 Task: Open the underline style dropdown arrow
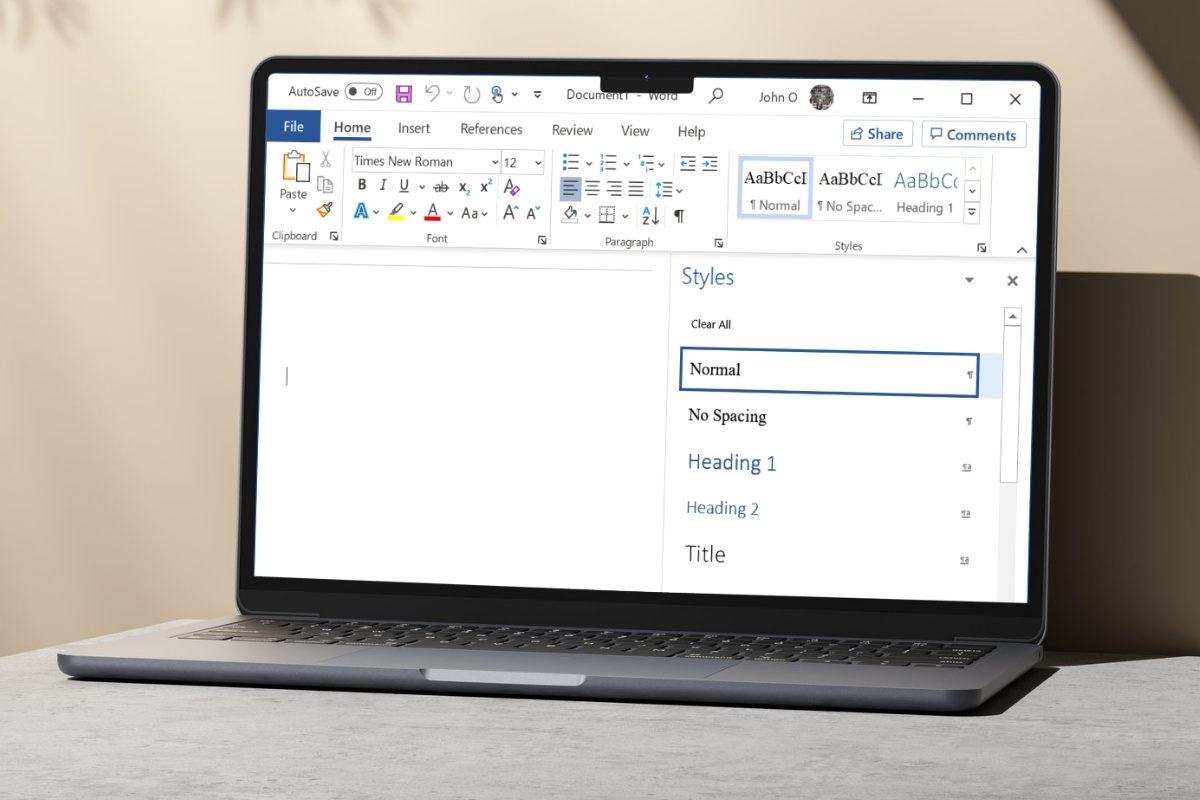421,187
